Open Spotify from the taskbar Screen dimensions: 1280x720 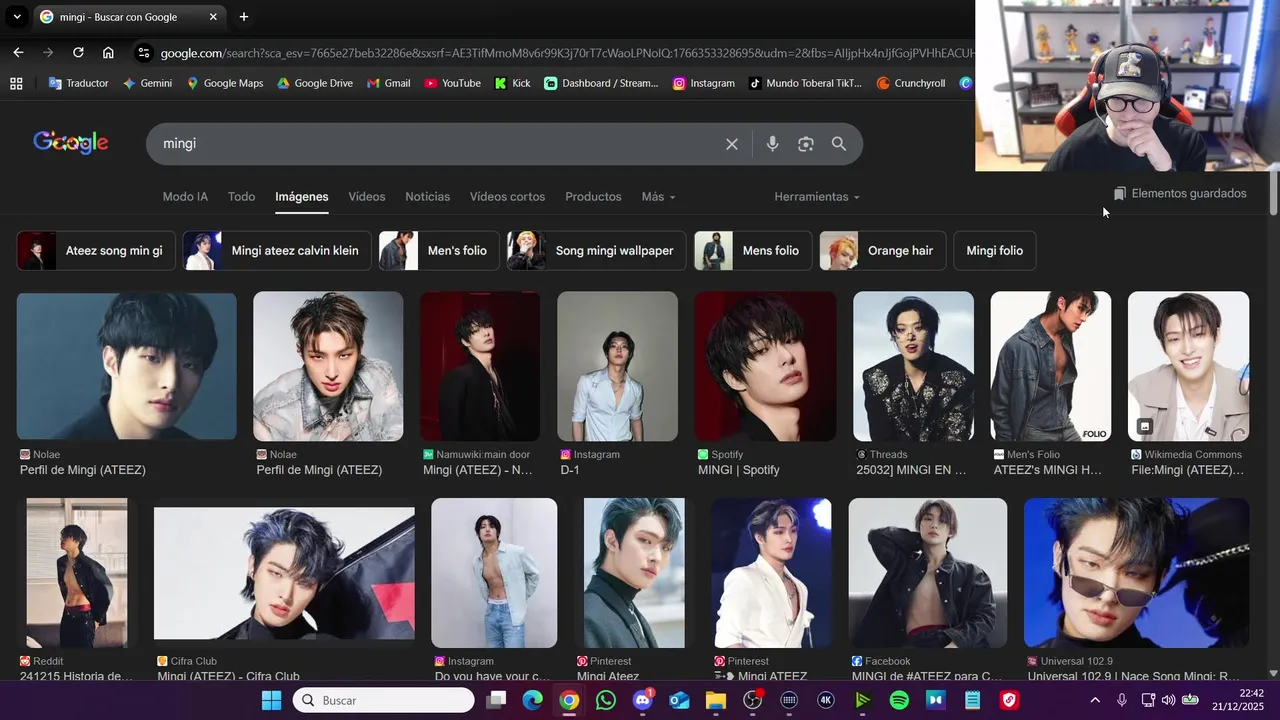coord(899,701)
